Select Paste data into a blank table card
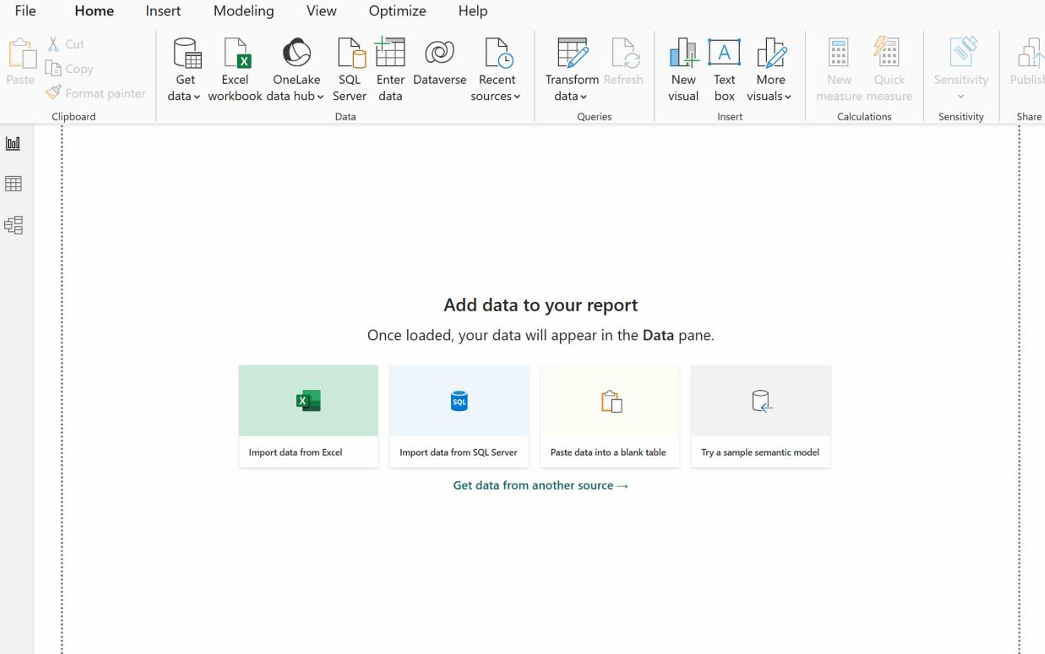 [610, 416]
